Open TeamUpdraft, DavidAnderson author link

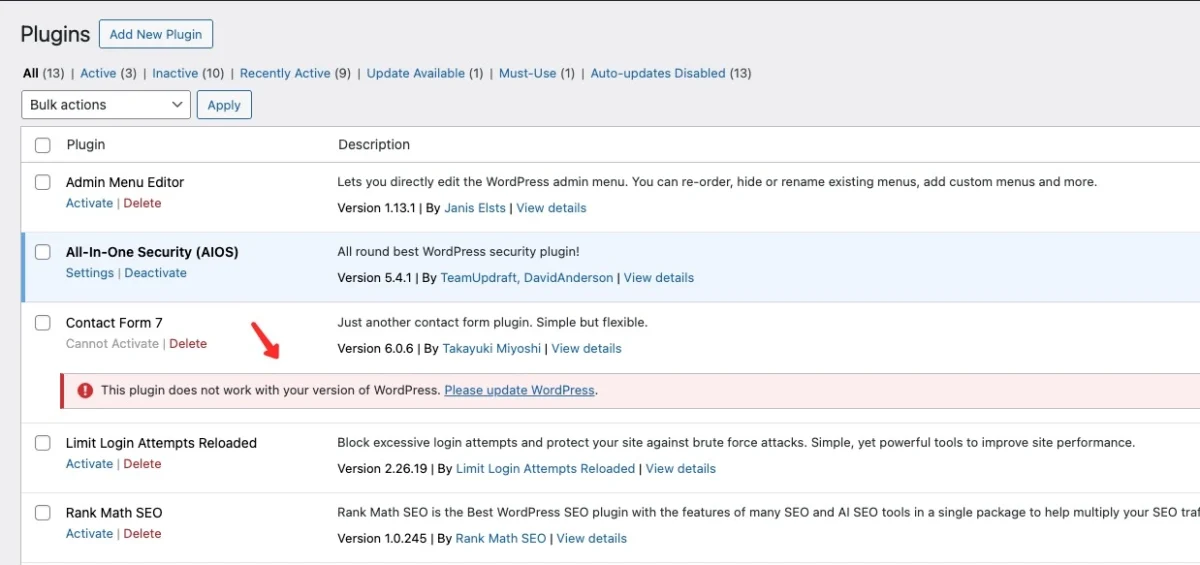point(527,278)
